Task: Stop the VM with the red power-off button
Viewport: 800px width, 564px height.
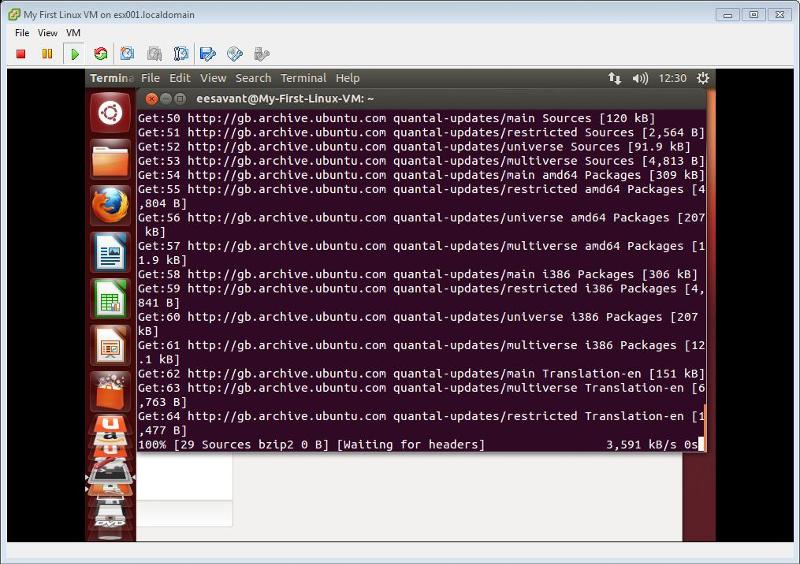Action: (21, 54)
